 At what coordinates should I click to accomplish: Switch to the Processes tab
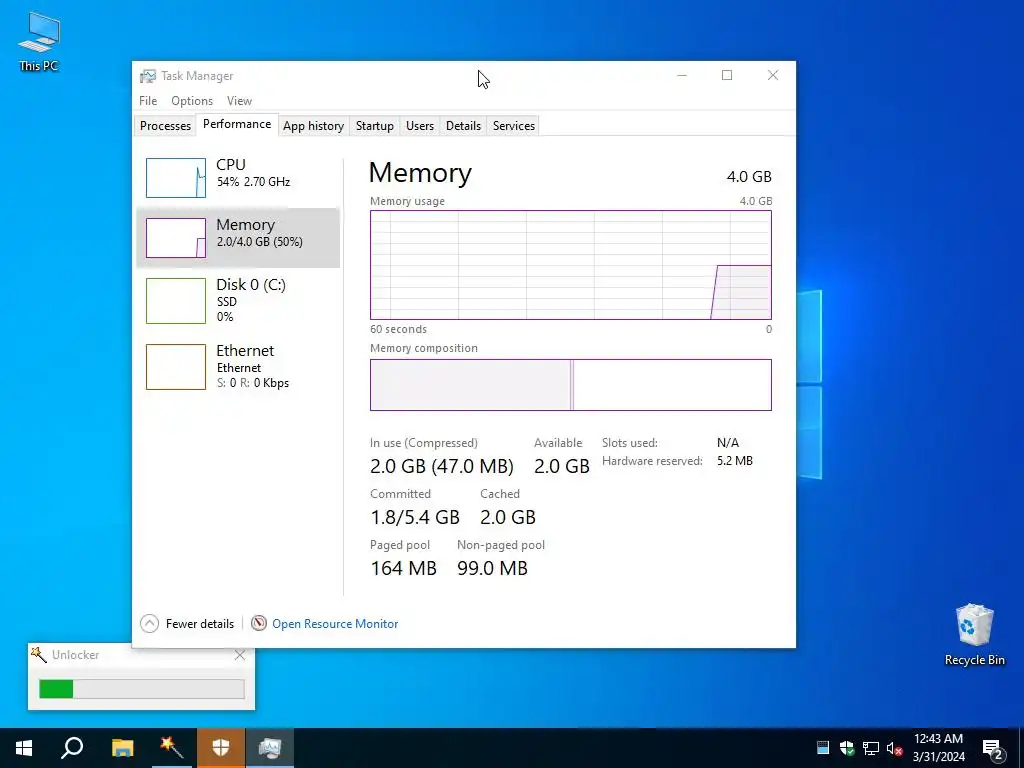click(x=165, y=125)
